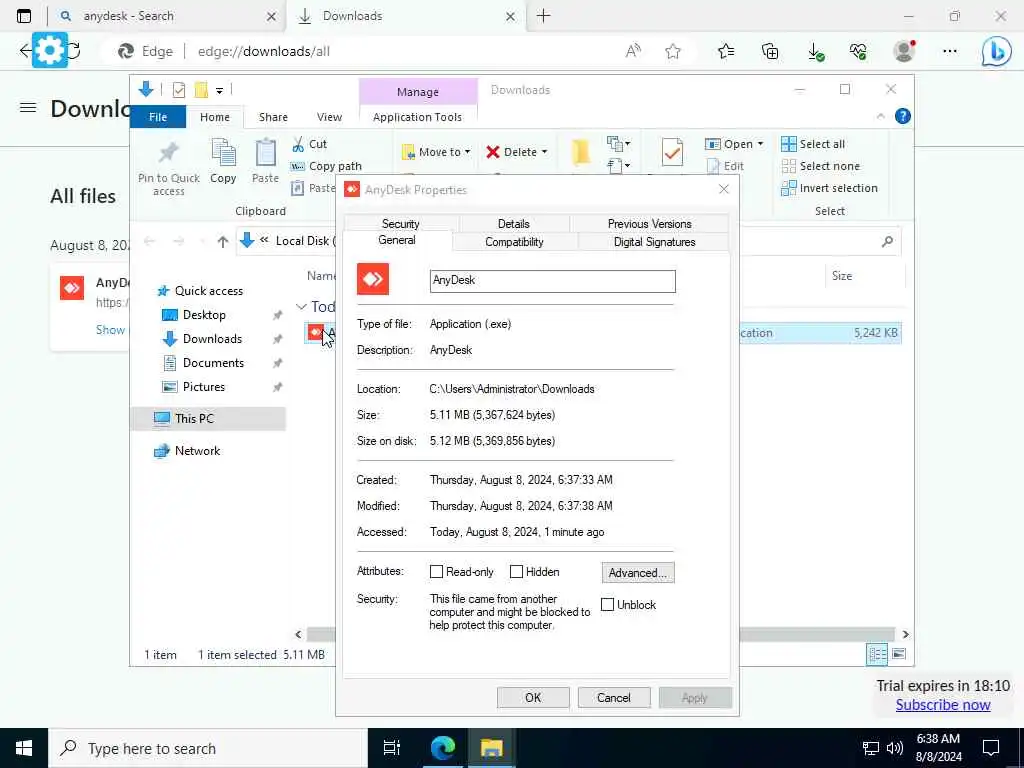Open the Digital Signatures tab
Screen dimensions: 1024x768
pos(654,242)
